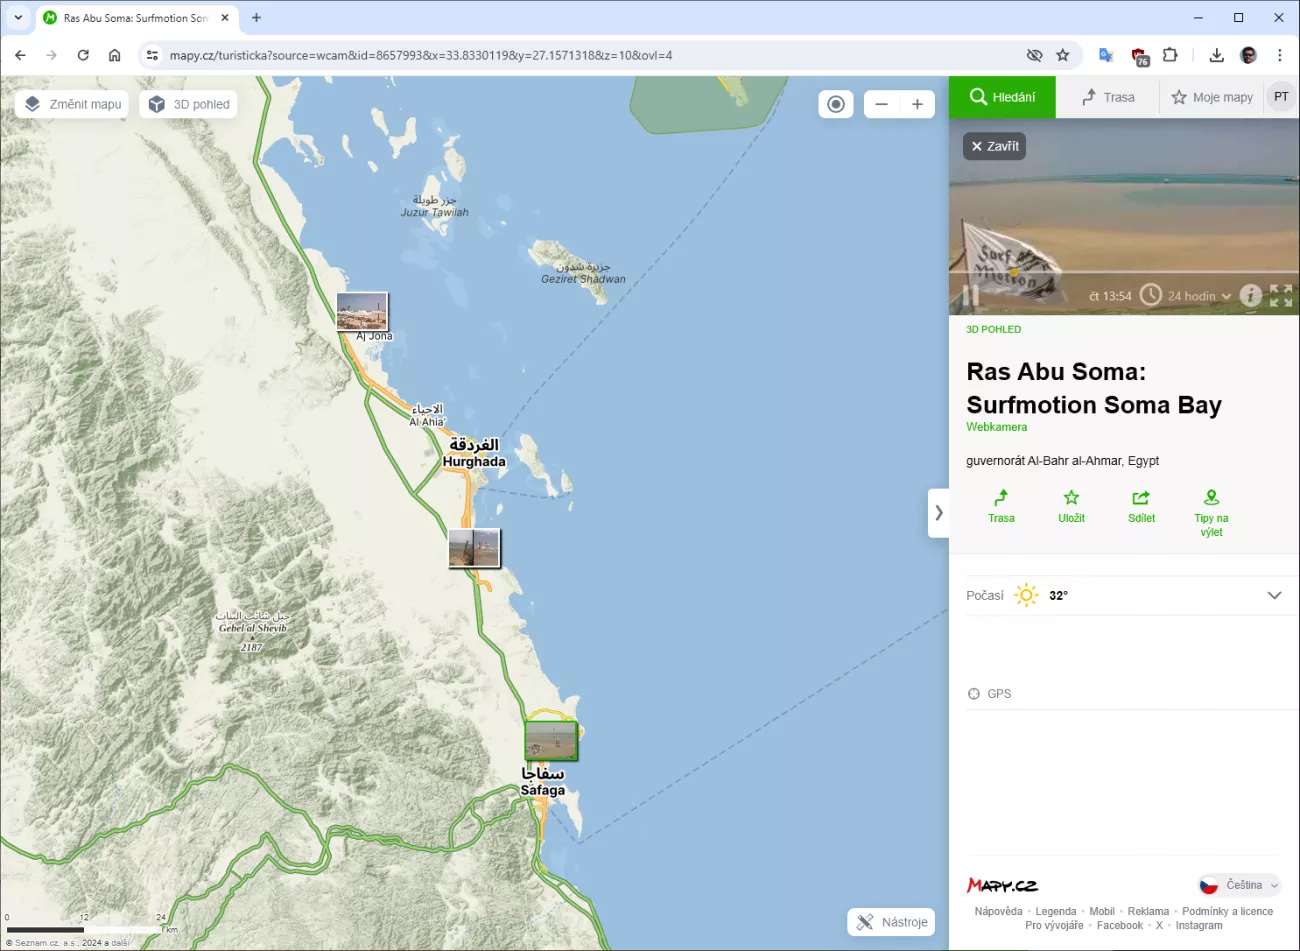The width and height of the screenshot is (1300, 951).
Task: Change language from Čeština dropdown
Action: pos(1240,885)
